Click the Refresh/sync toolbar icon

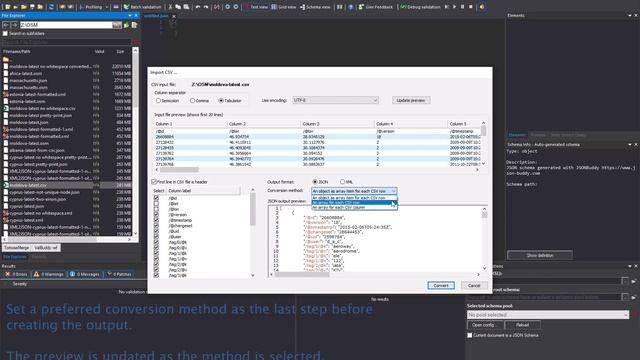tap(51, 7)
